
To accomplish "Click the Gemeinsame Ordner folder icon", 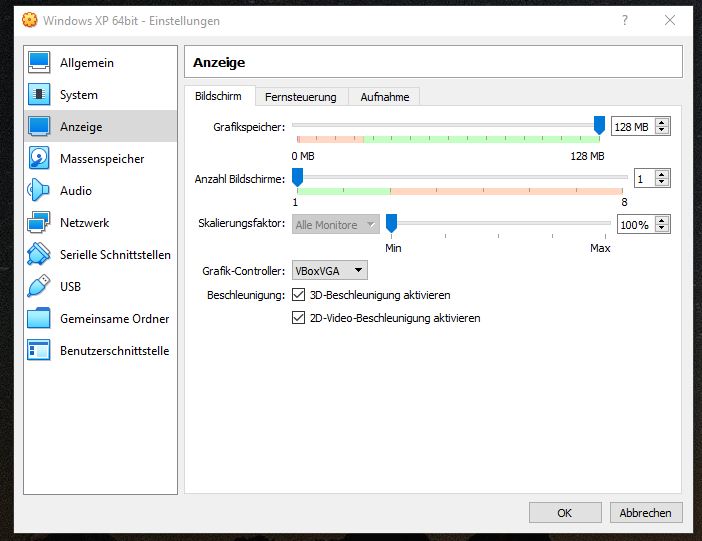I will [39, 318].
